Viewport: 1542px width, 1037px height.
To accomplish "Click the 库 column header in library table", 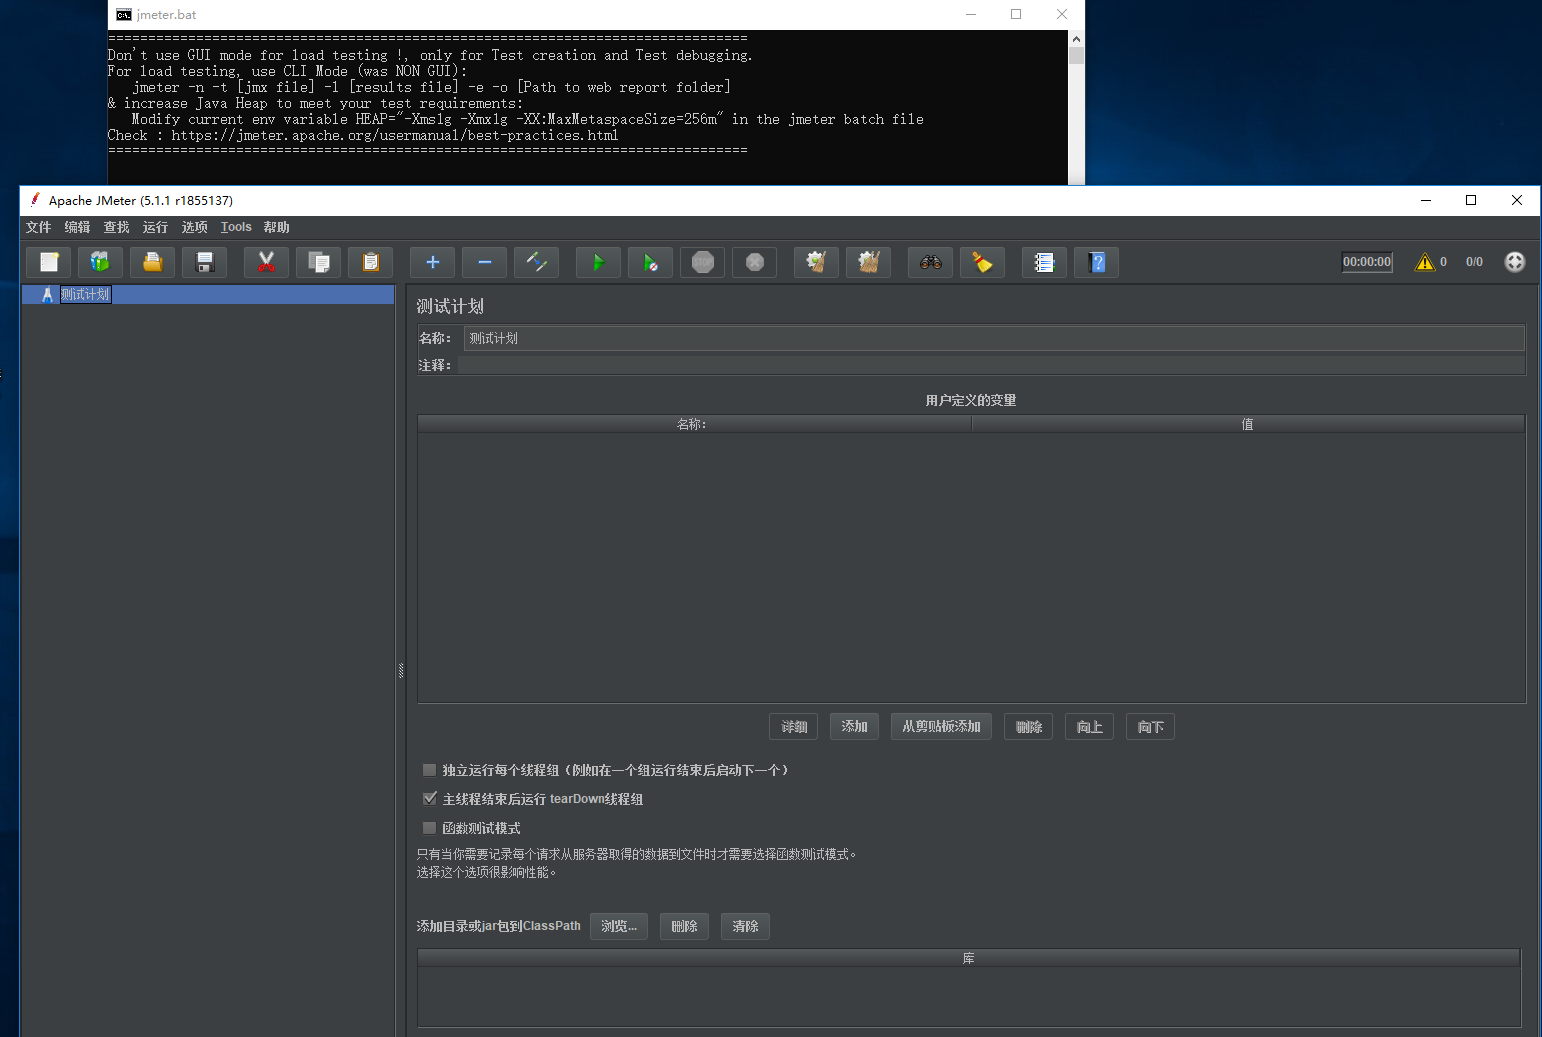I will pos(969,958).
